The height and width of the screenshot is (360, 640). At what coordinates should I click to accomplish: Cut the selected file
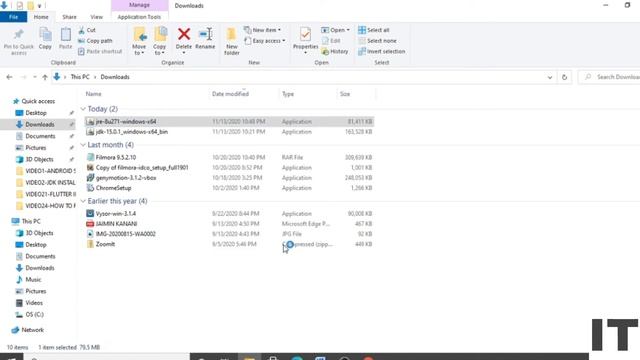(87, 30)
